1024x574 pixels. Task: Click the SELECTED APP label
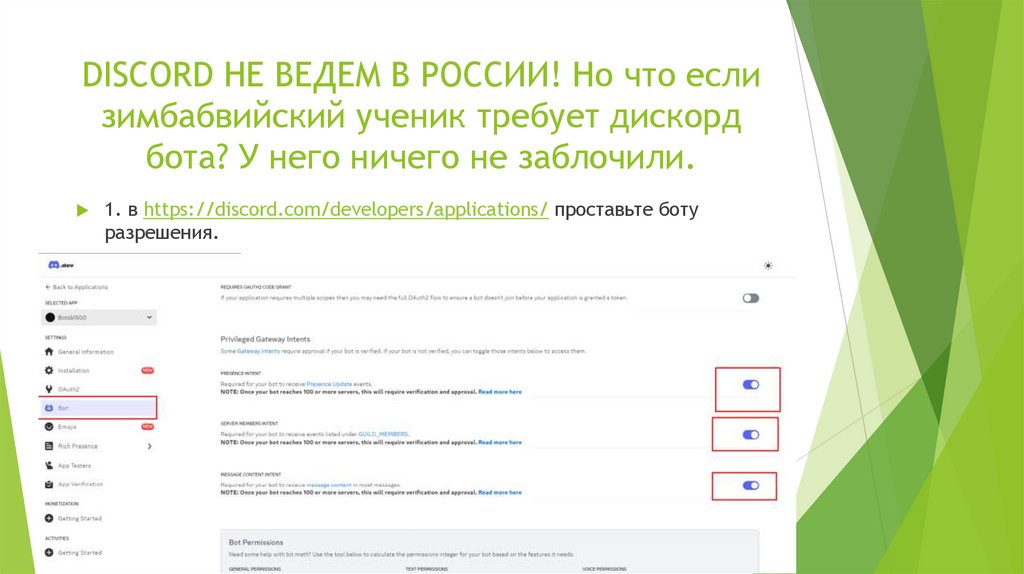pos(61,303)
